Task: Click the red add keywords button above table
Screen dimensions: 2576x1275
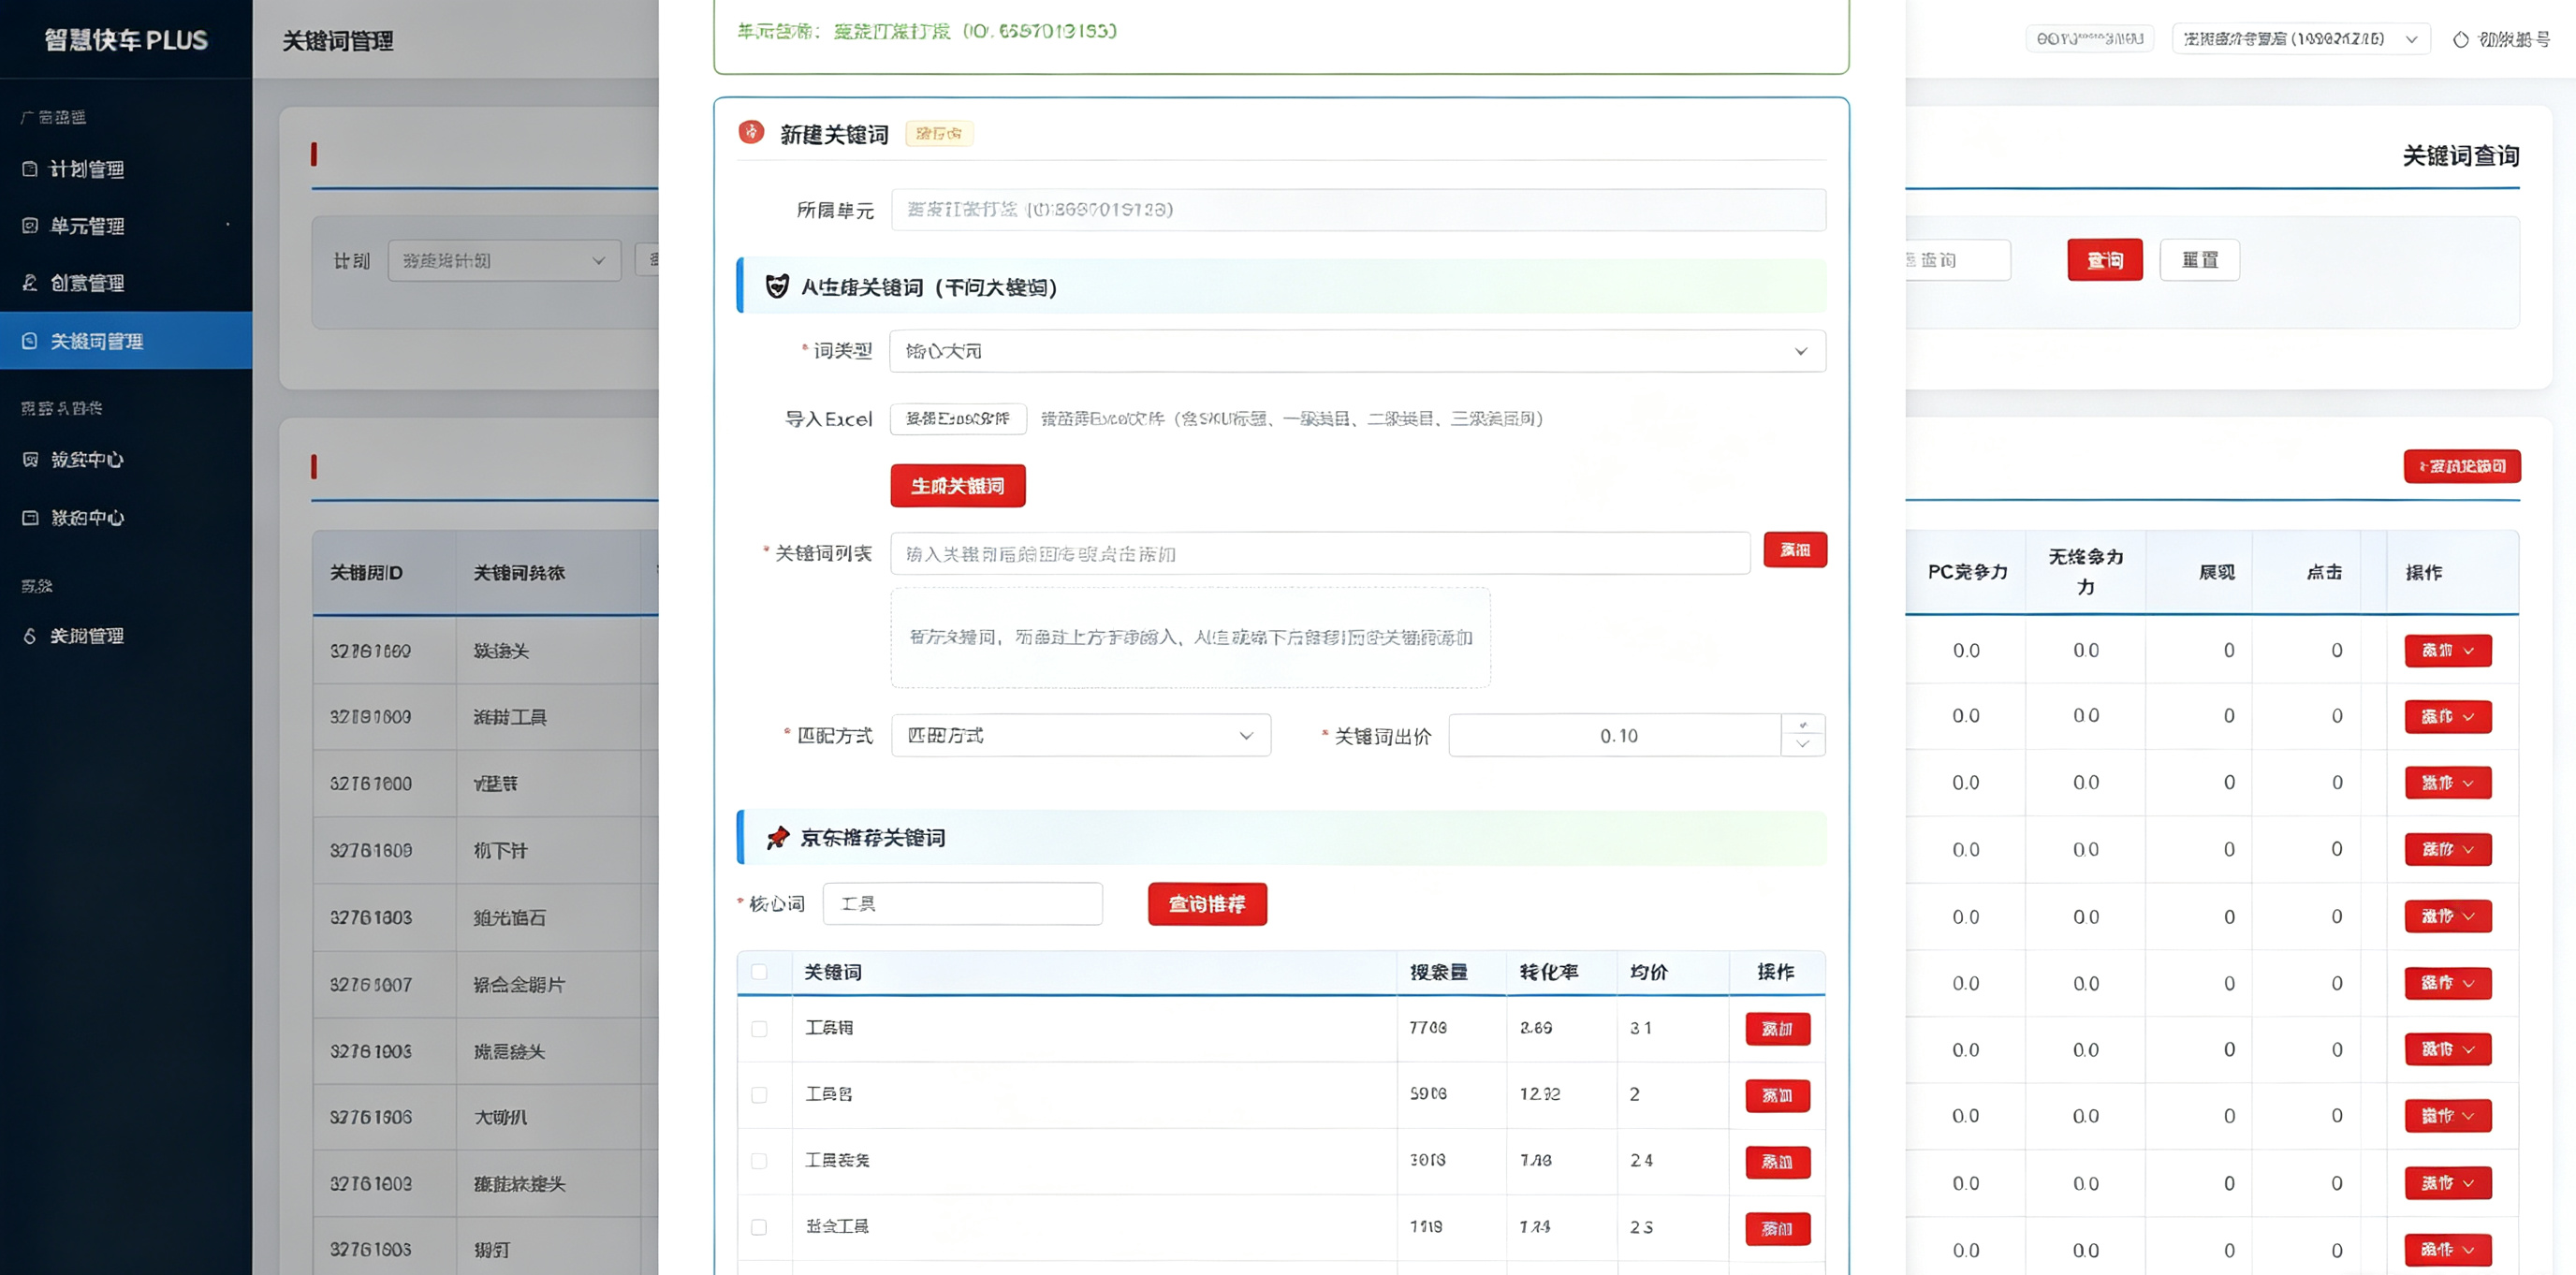Action: pyautogui.click(x=2462, y=467)
